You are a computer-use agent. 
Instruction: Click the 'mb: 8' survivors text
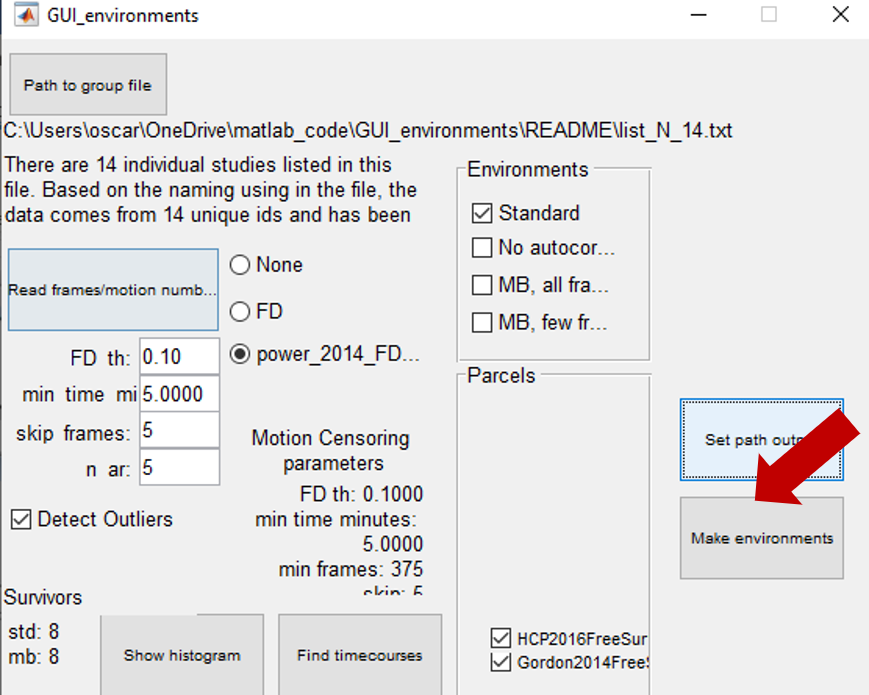[x=33, y=657]
